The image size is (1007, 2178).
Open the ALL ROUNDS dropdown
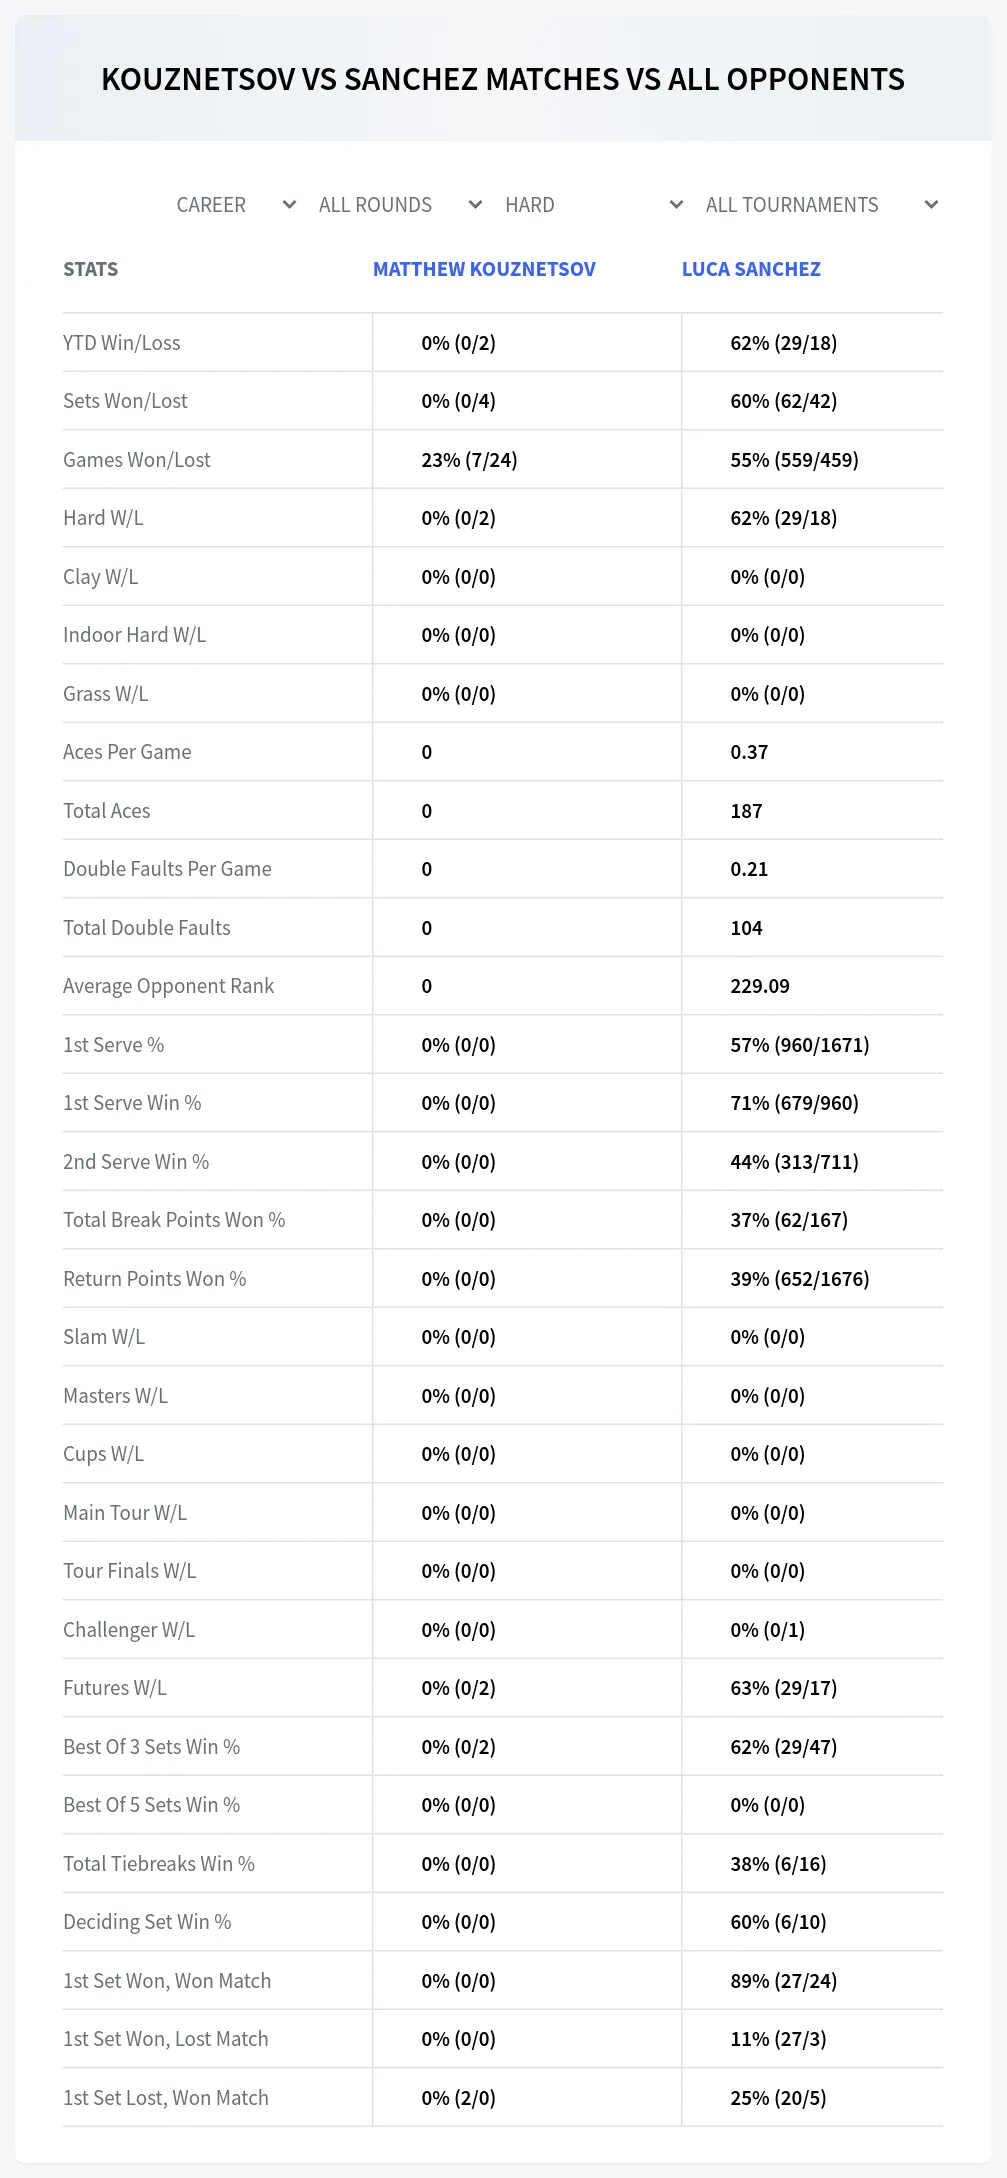click(400, 205)
